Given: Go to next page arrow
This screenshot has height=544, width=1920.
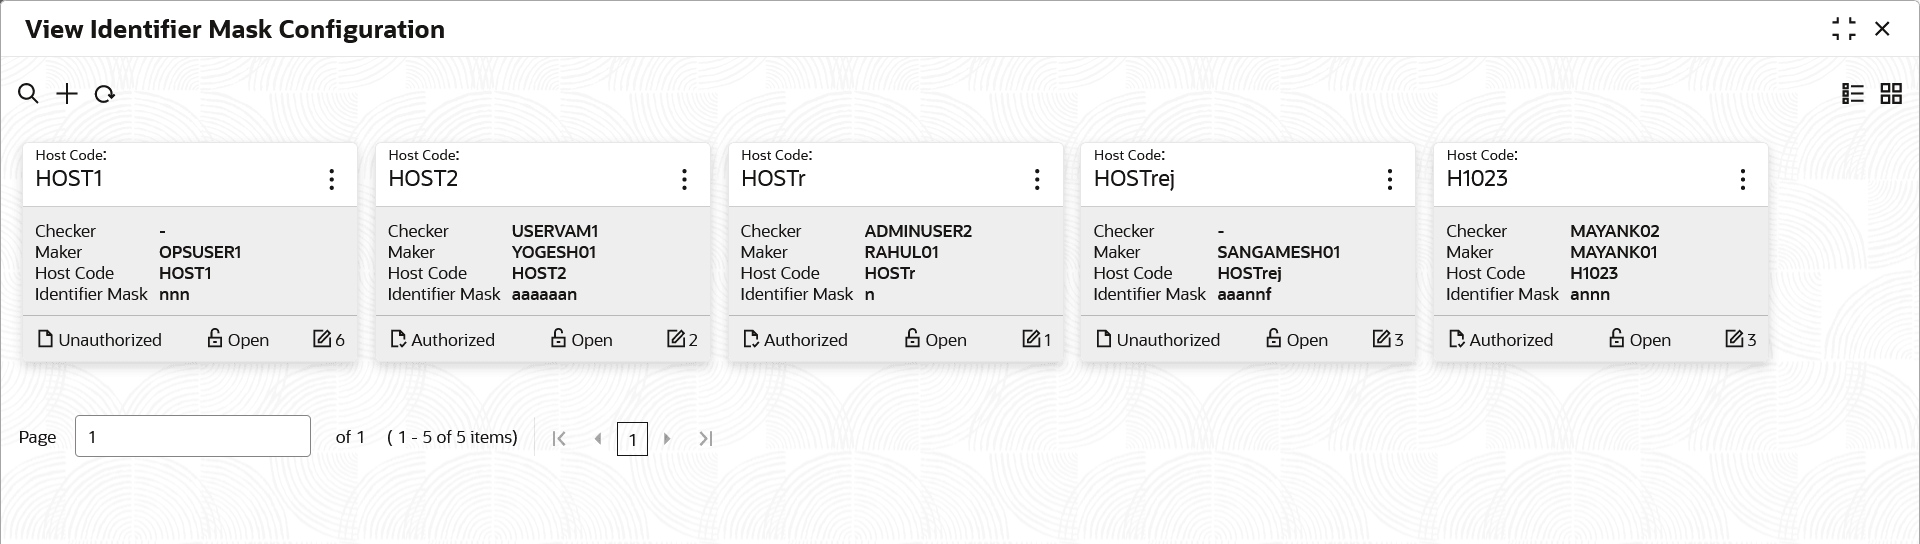Looking at the screenshot, I should pyautogui.click(x=667, y=438).
